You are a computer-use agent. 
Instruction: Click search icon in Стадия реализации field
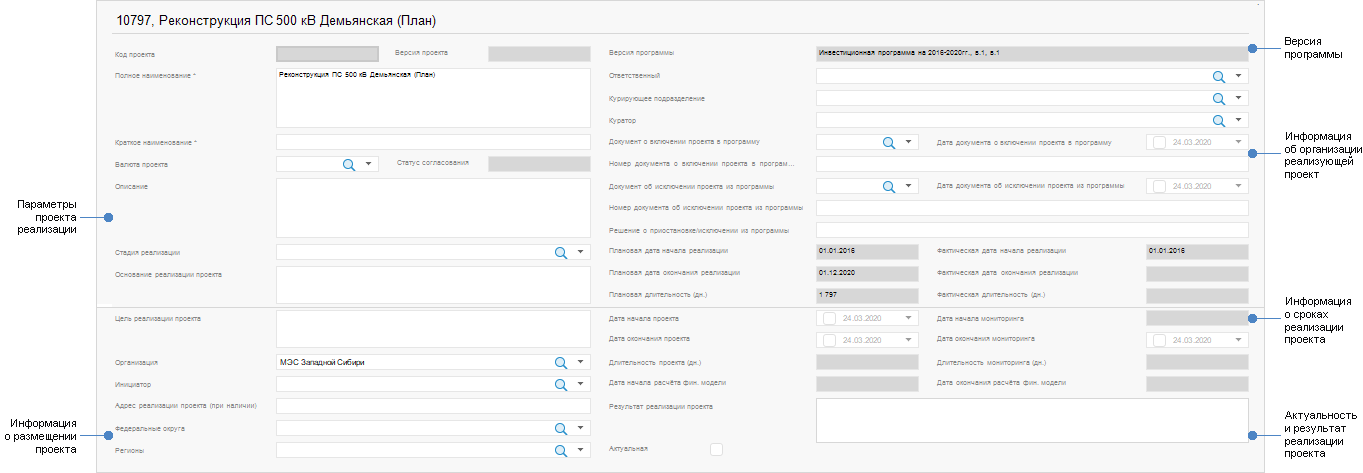click(561, 253)
